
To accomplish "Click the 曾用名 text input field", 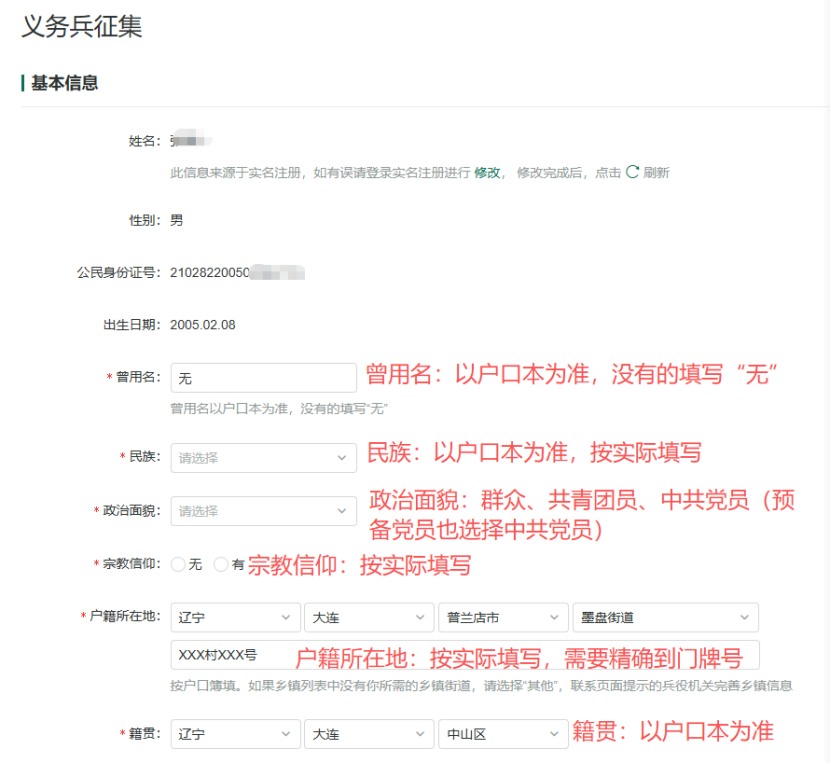I will point(263,377).
